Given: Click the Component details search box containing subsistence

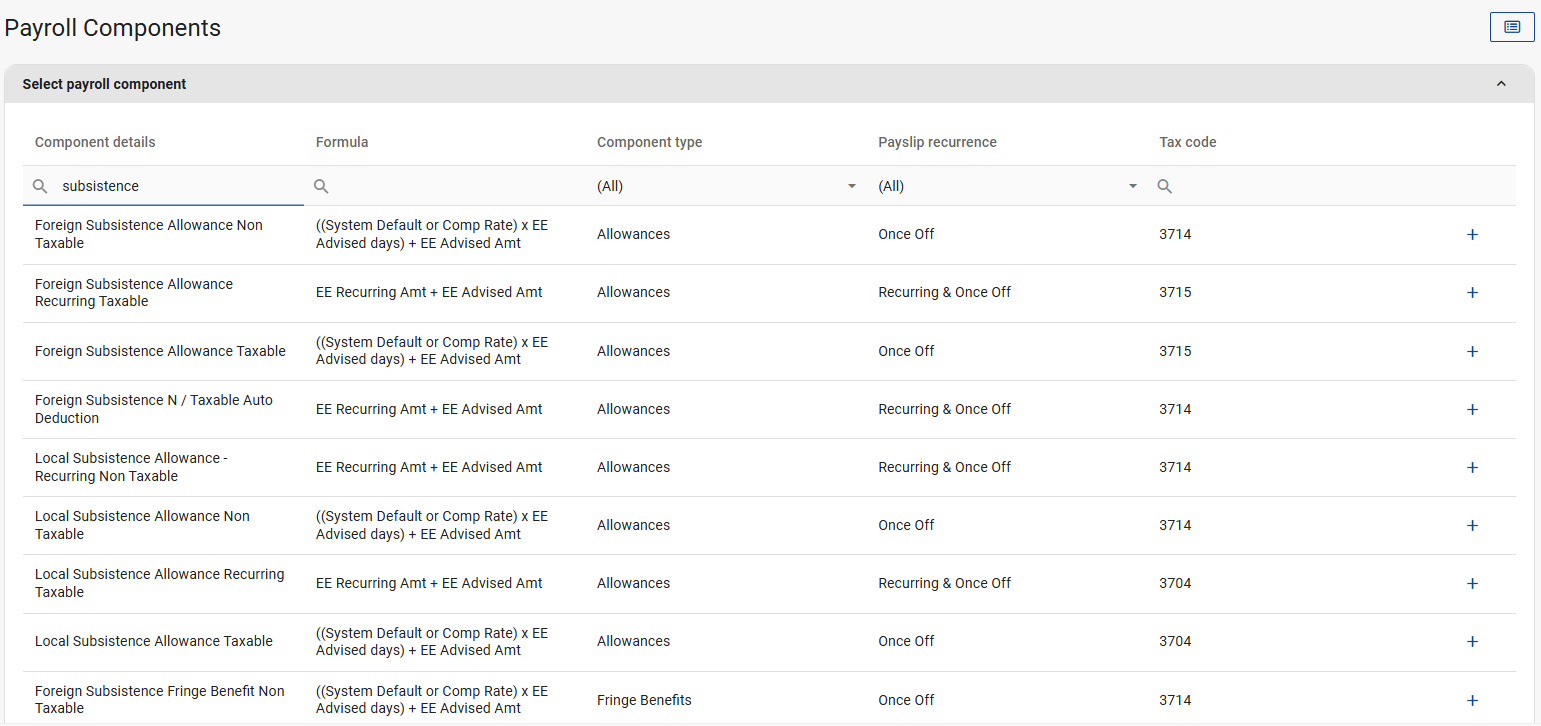Looking at the screenshot, I should (x=175, y=186).
